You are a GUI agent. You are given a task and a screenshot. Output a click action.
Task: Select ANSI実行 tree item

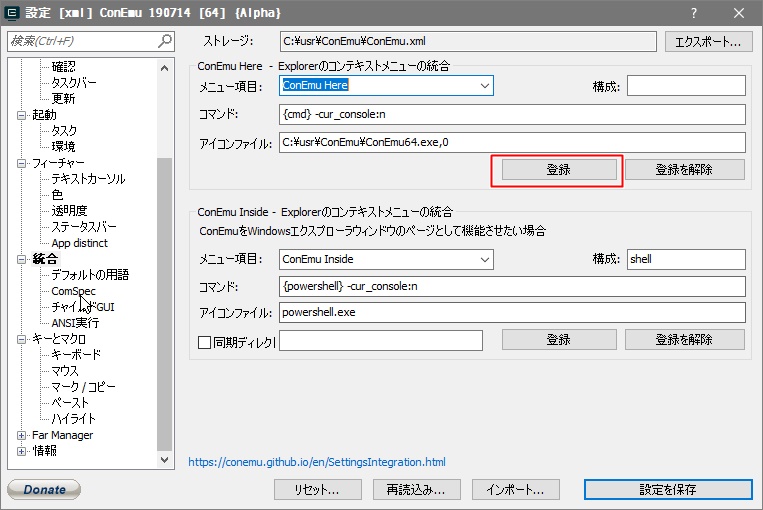[x=75, y=323]
